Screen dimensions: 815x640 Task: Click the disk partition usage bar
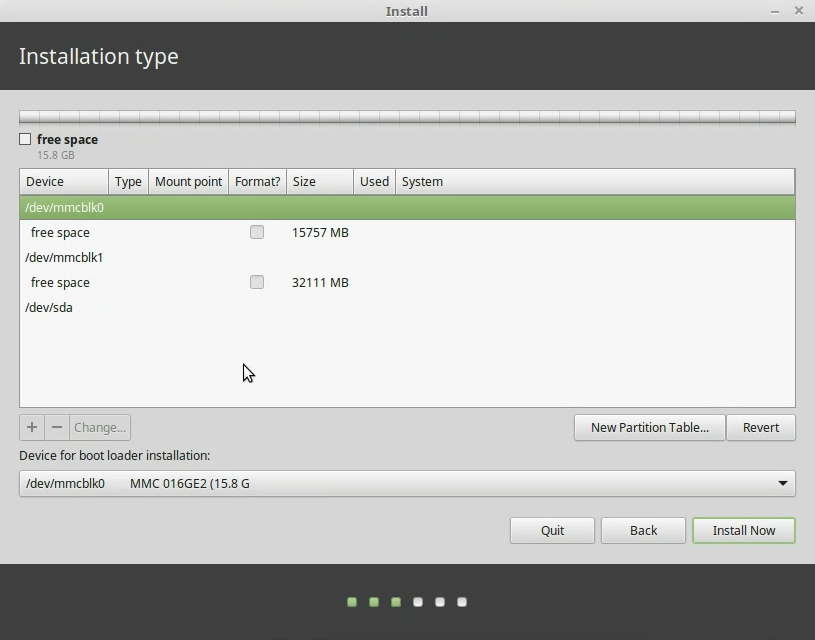pos(407,117)
